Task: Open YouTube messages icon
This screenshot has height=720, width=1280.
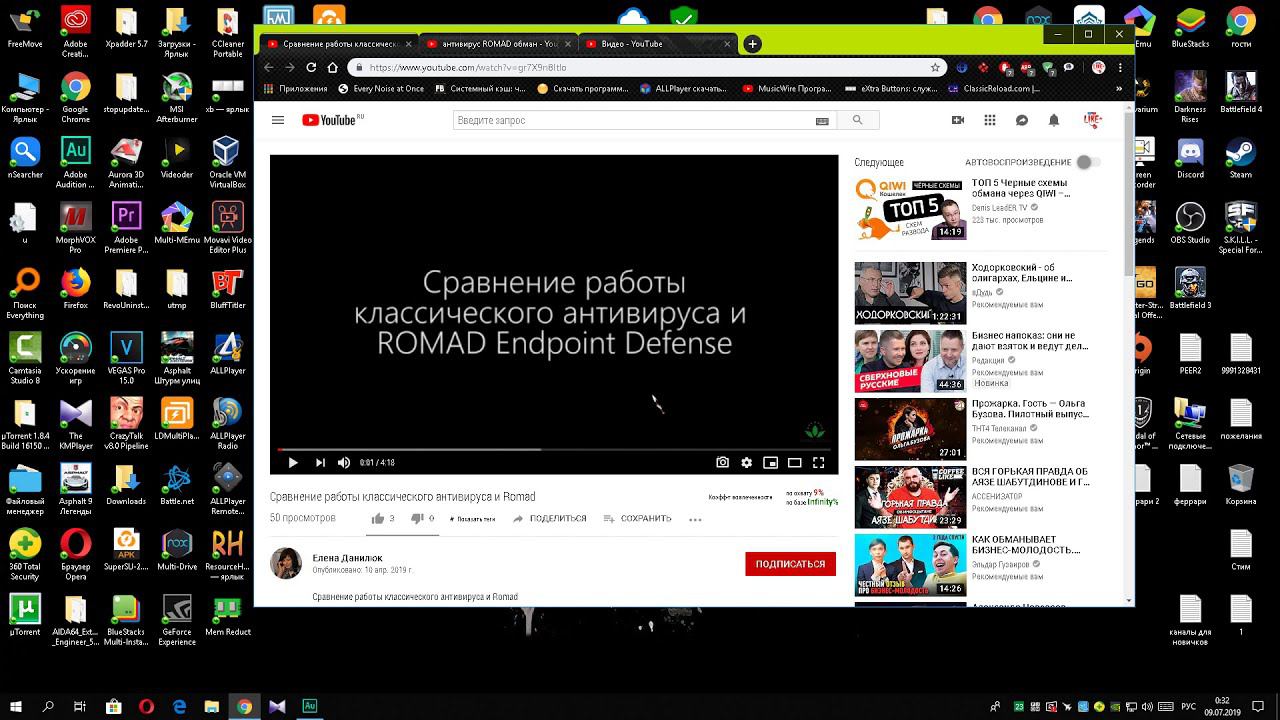Action: [x=1022, y=120]
